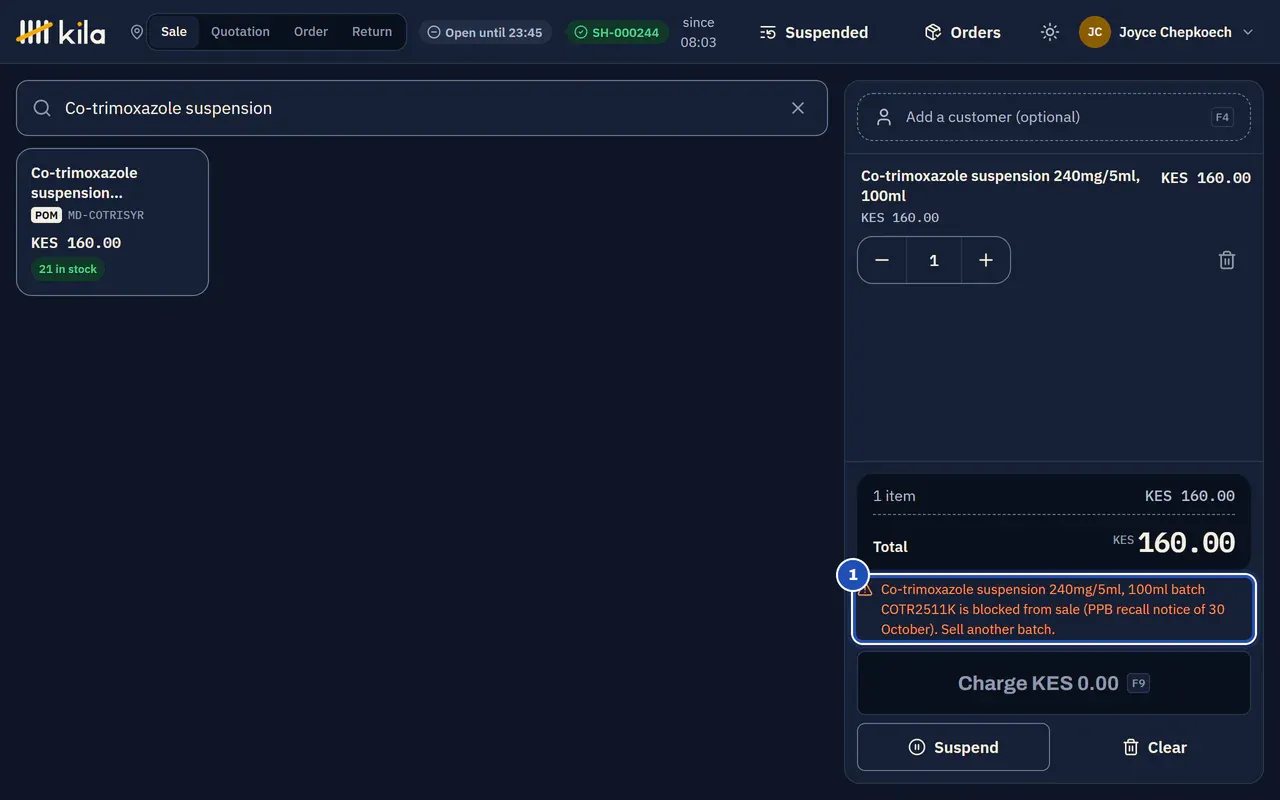Click cart item title Co-trimoxazole suspension 240mg/5ml
The image size is (1280, 800).
tap(1000, 185)
